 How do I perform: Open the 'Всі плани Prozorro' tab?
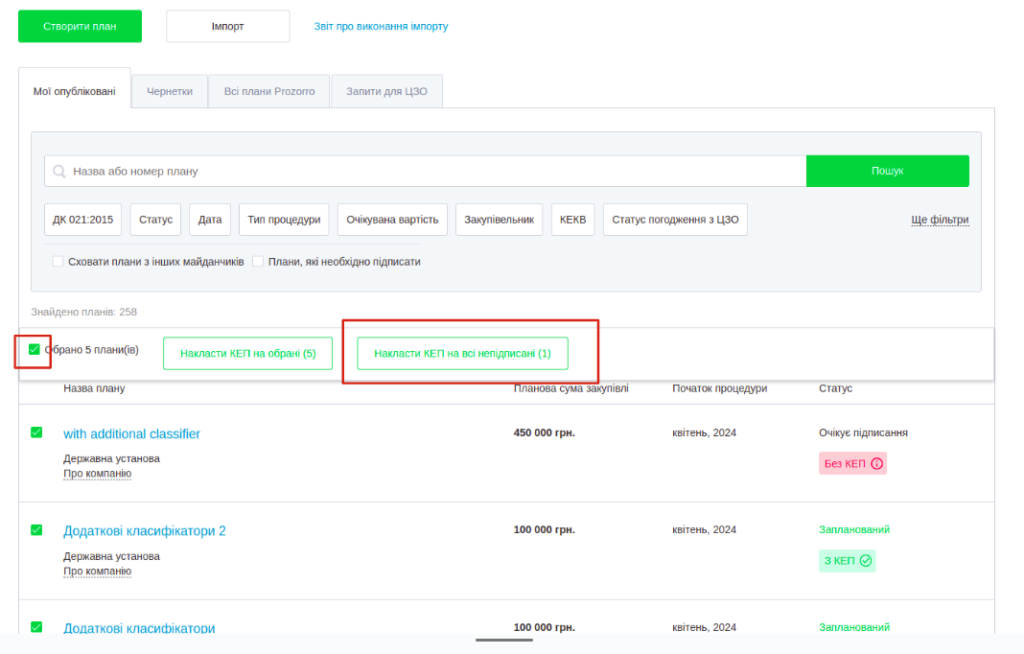(269, 91)
